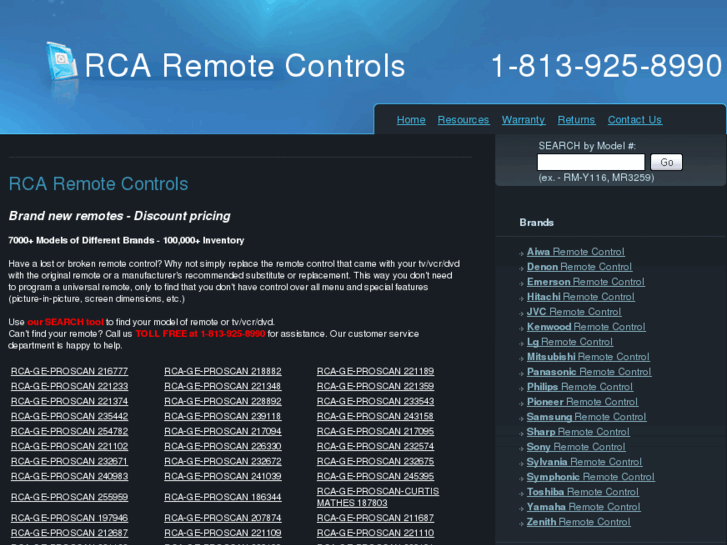Open JVC Remote Control brand link

[x=574, y=312]
